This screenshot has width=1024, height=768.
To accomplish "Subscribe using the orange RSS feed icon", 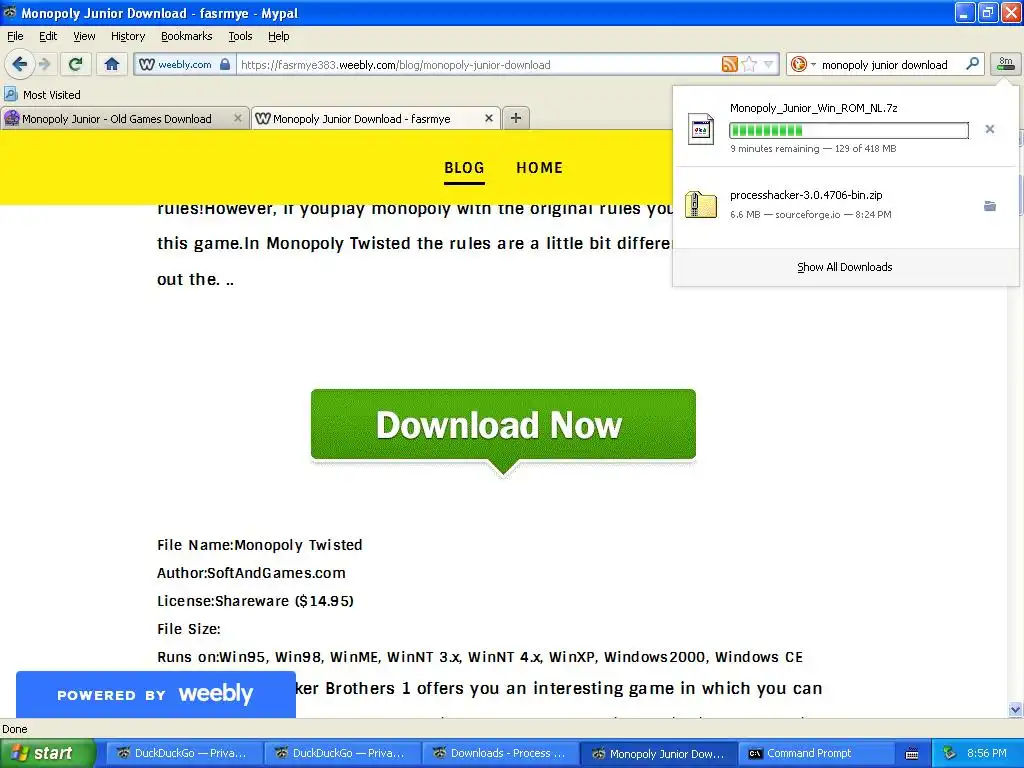I will [729, 64].
